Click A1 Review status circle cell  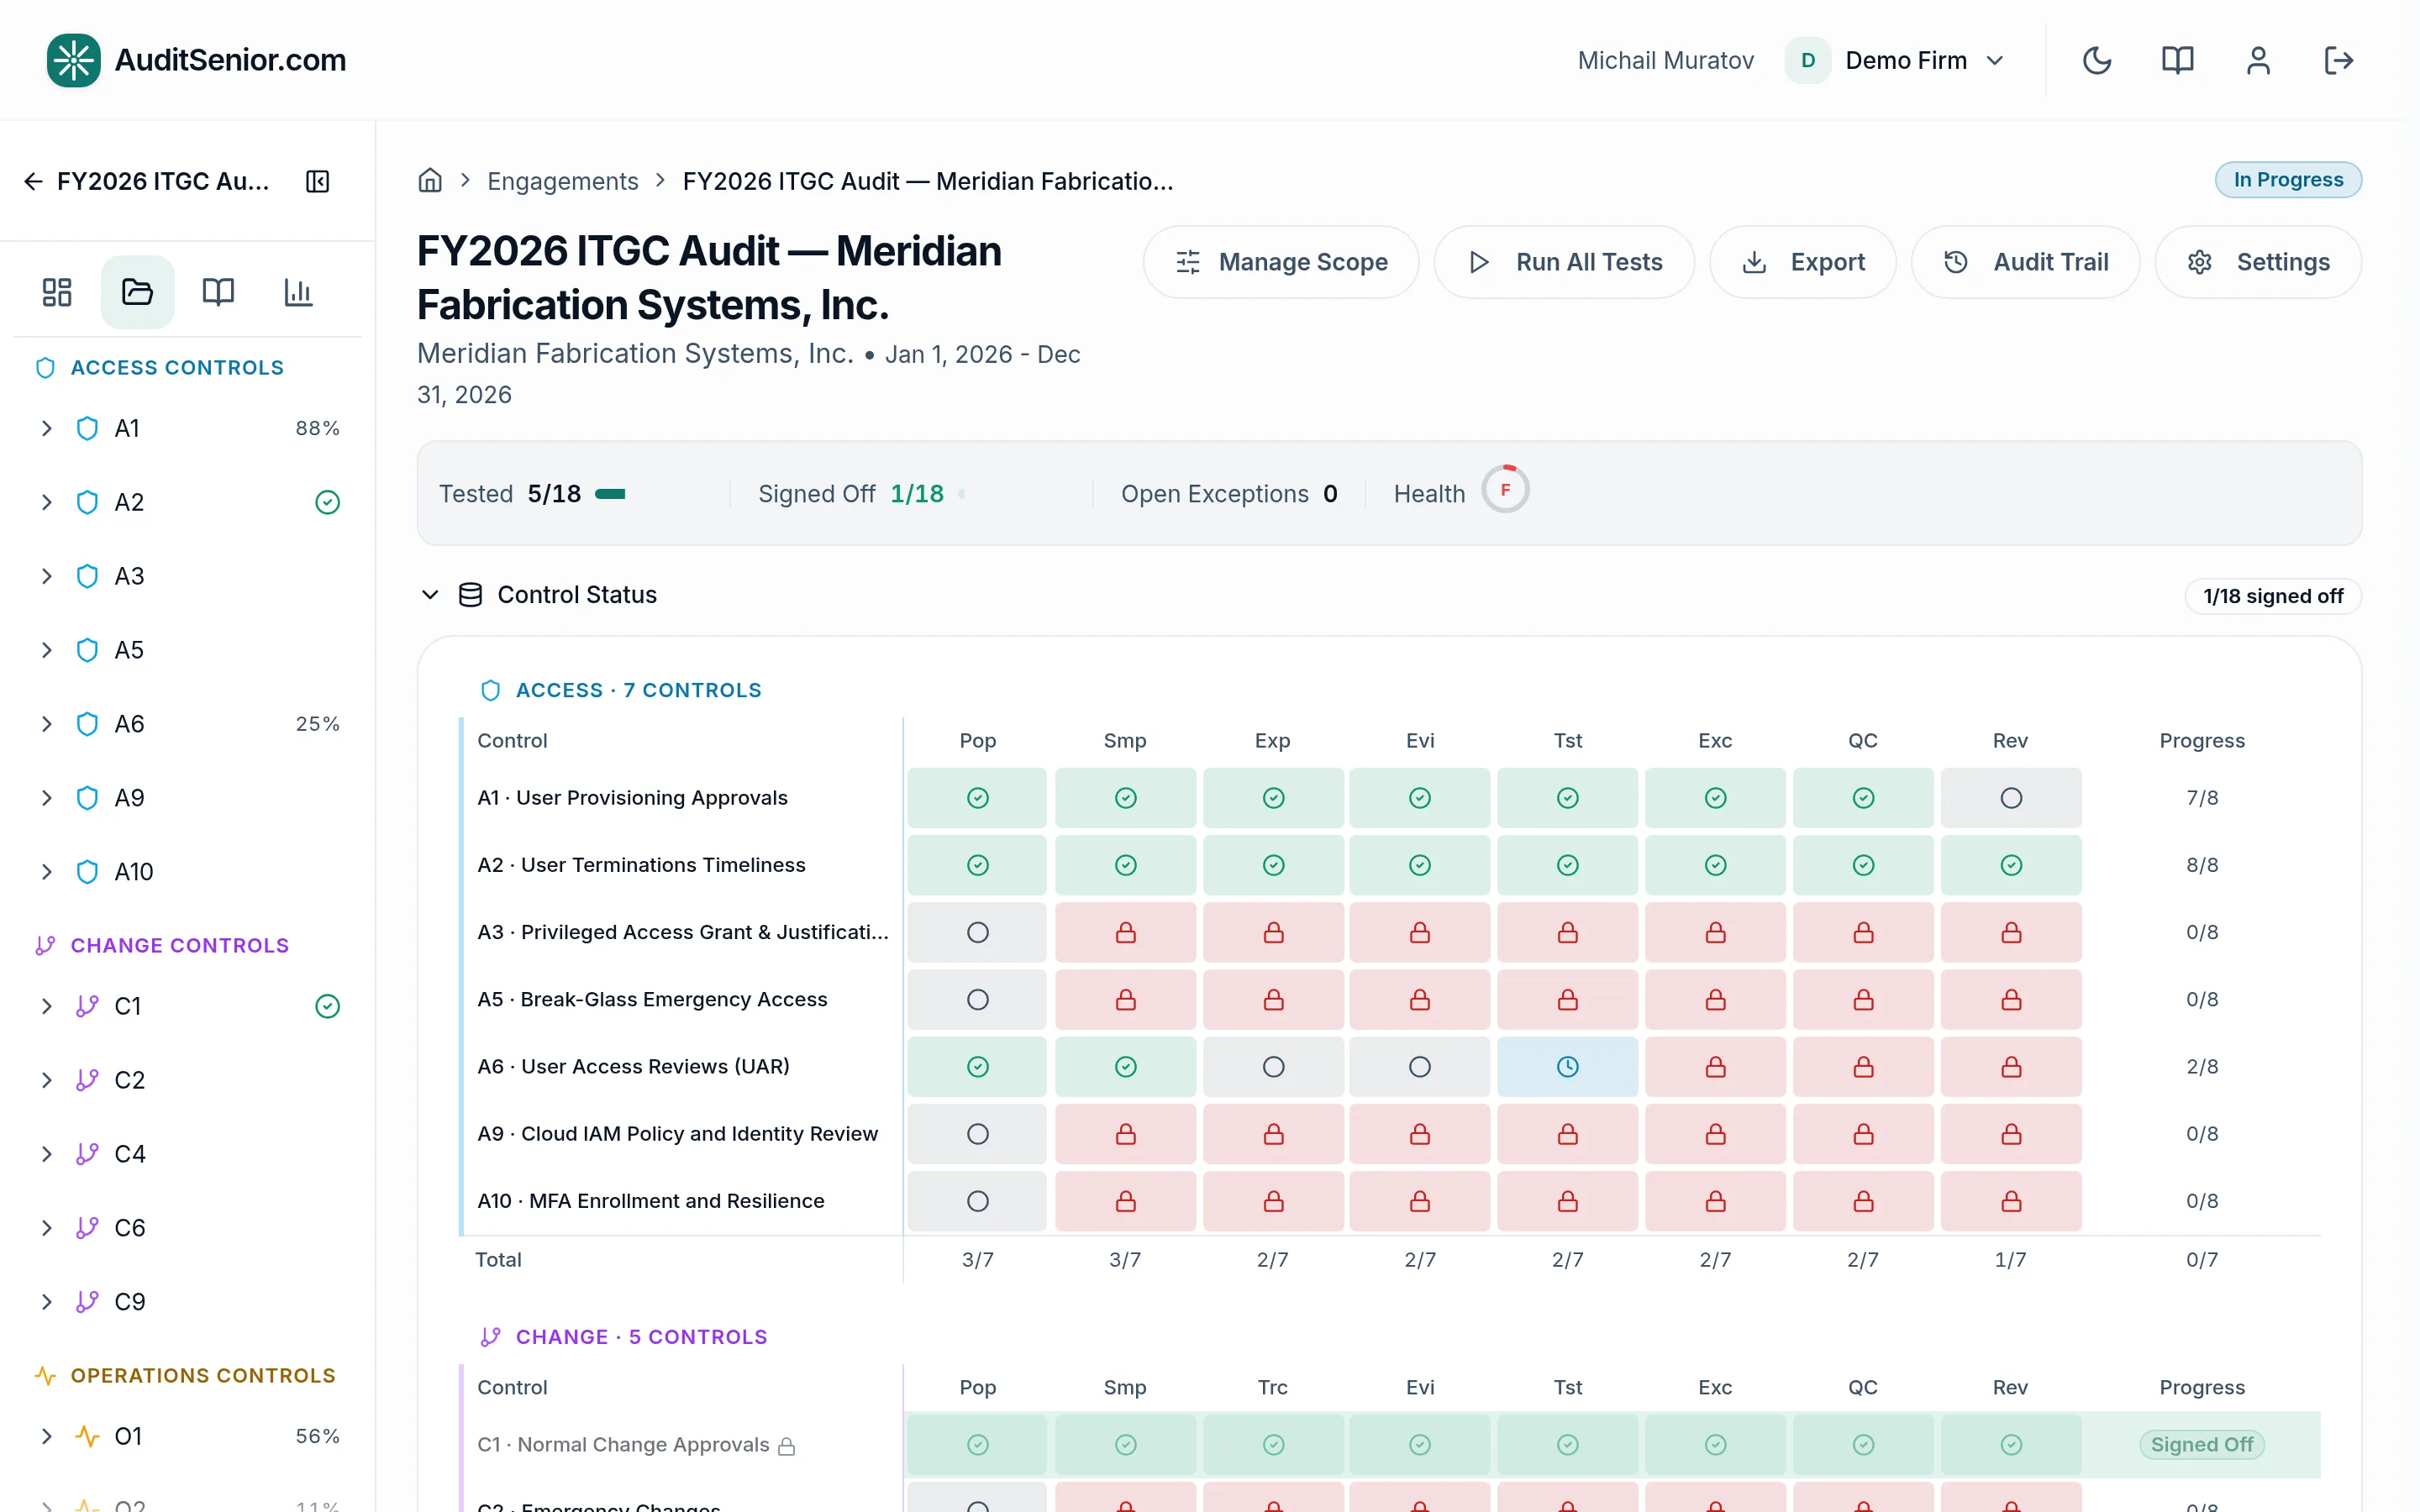tap(2010, 798)
